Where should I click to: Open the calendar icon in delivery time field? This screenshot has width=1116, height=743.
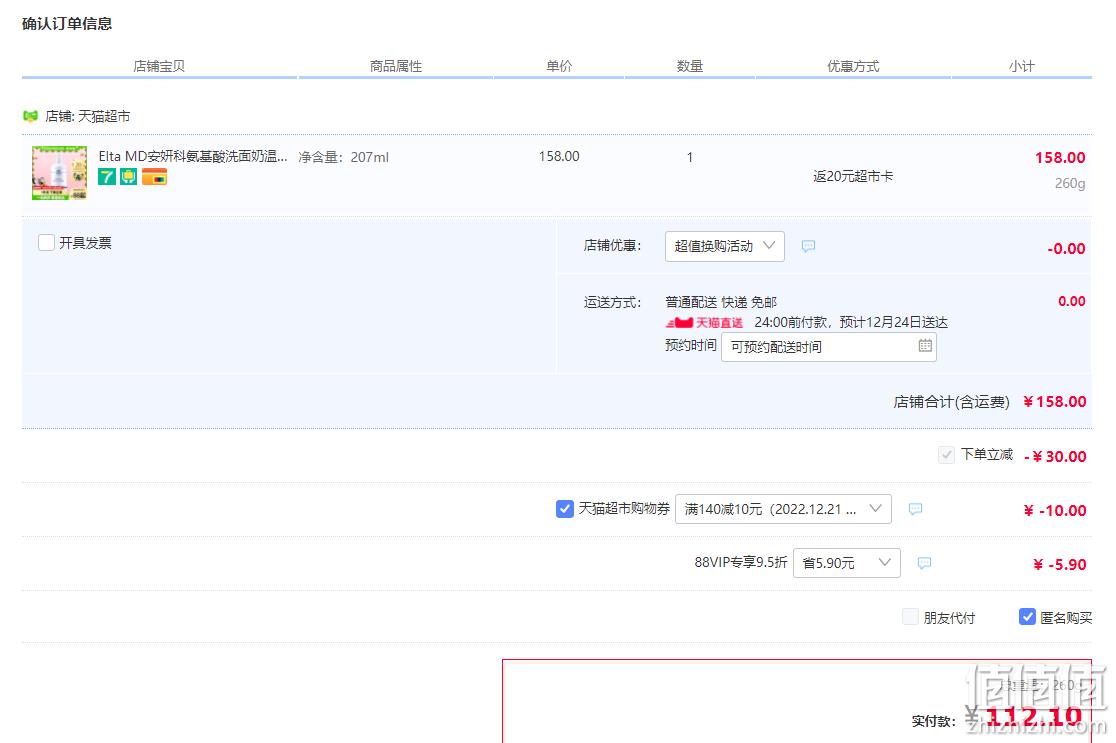pos(925,346)
